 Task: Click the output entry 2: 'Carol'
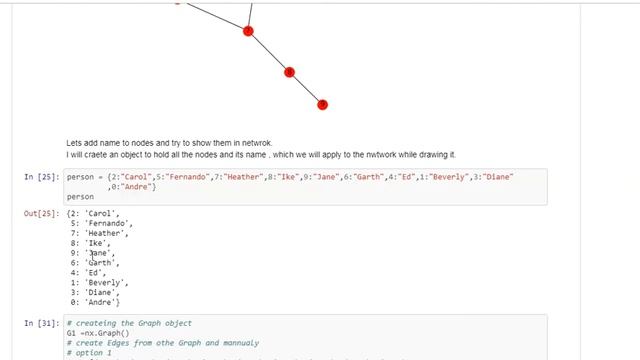(x=95, y=213)
